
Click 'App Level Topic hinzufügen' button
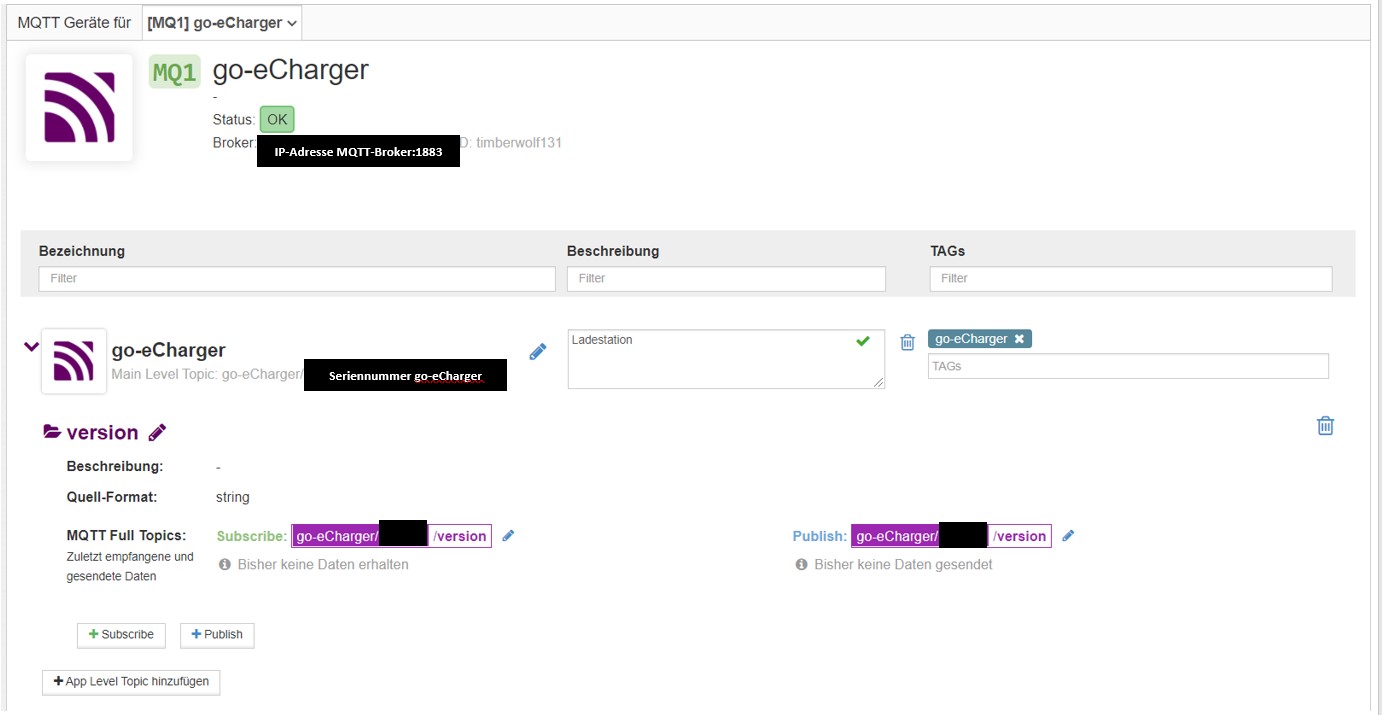[x=131, y=682]
